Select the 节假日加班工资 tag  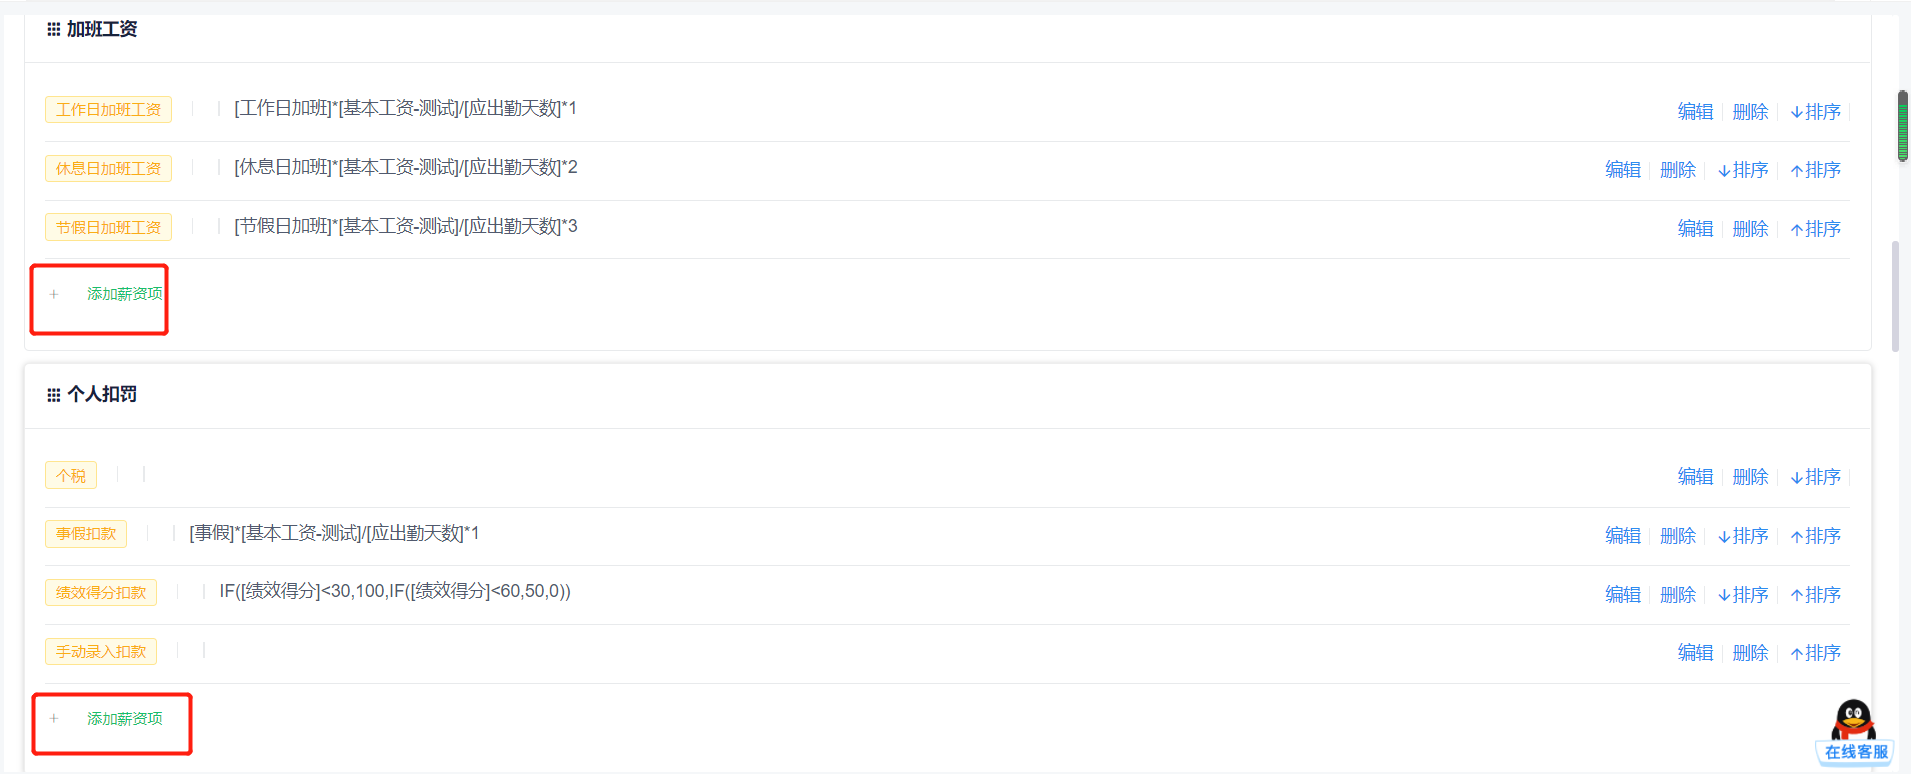[x=108, y=227]
